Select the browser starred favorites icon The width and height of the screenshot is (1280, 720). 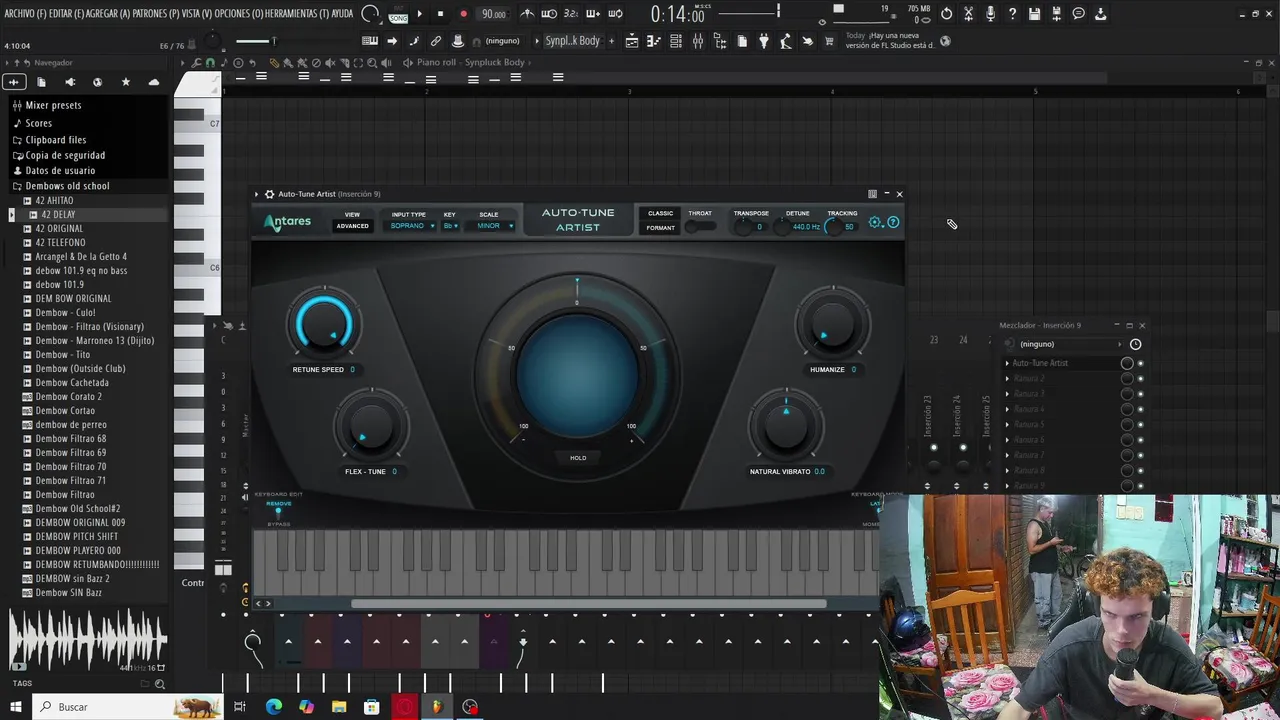(125, 82)
